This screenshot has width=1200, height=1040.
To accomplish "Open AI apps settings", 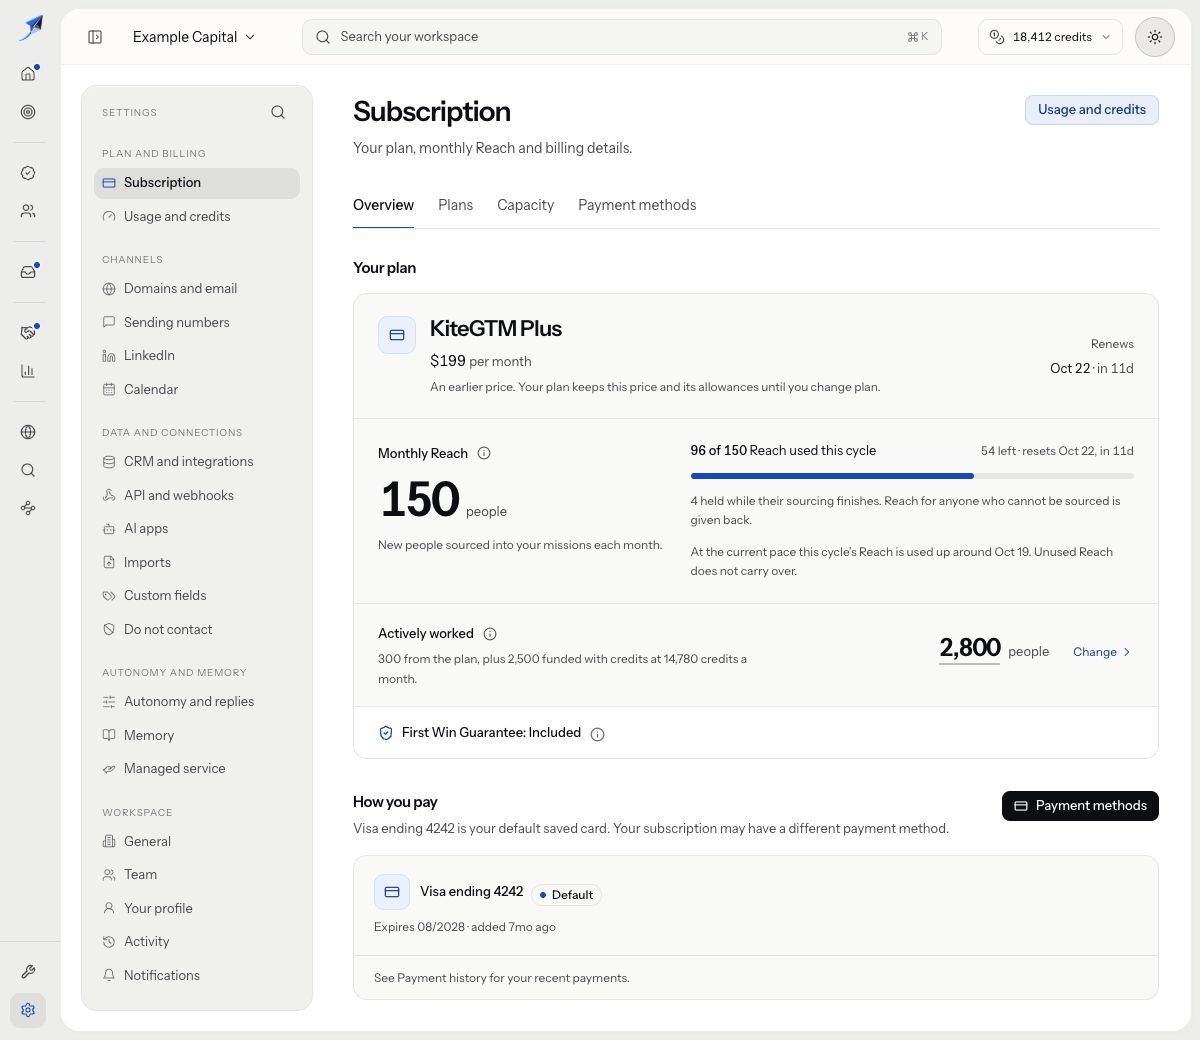I will click(197, 529).
